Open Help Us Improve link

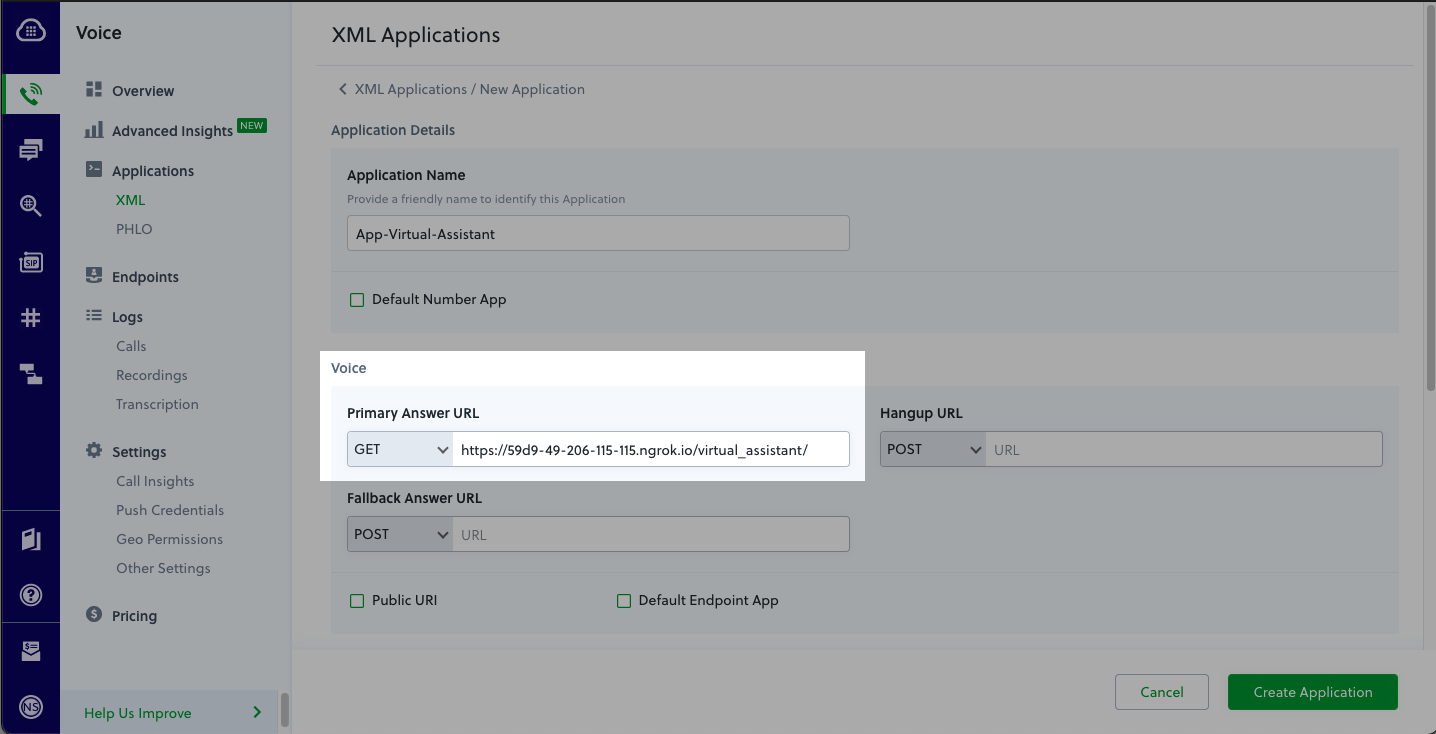137,713
